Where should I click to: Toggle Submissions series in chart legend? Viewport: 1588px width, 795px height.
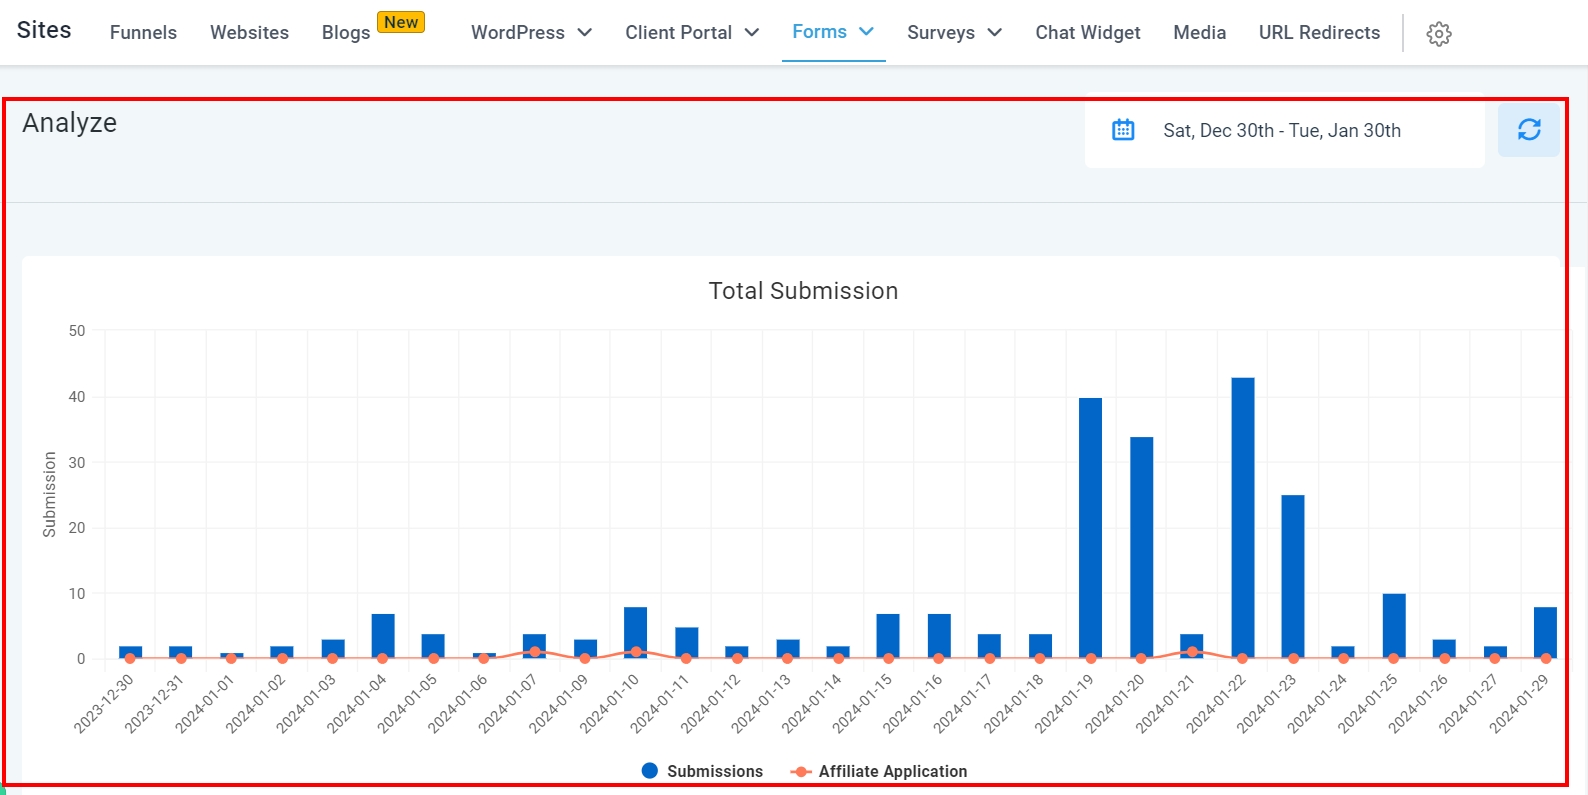[x=702, y=771]
